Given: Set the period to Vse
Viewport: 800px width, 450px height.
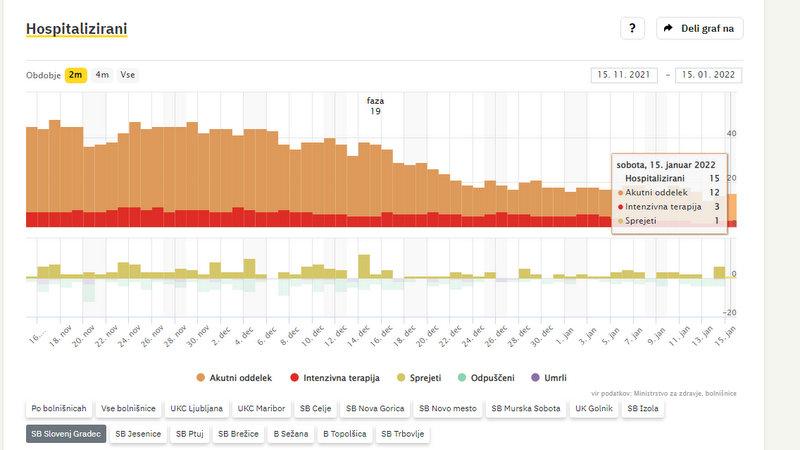Looking at the screenshot, I should click(128, 75).
